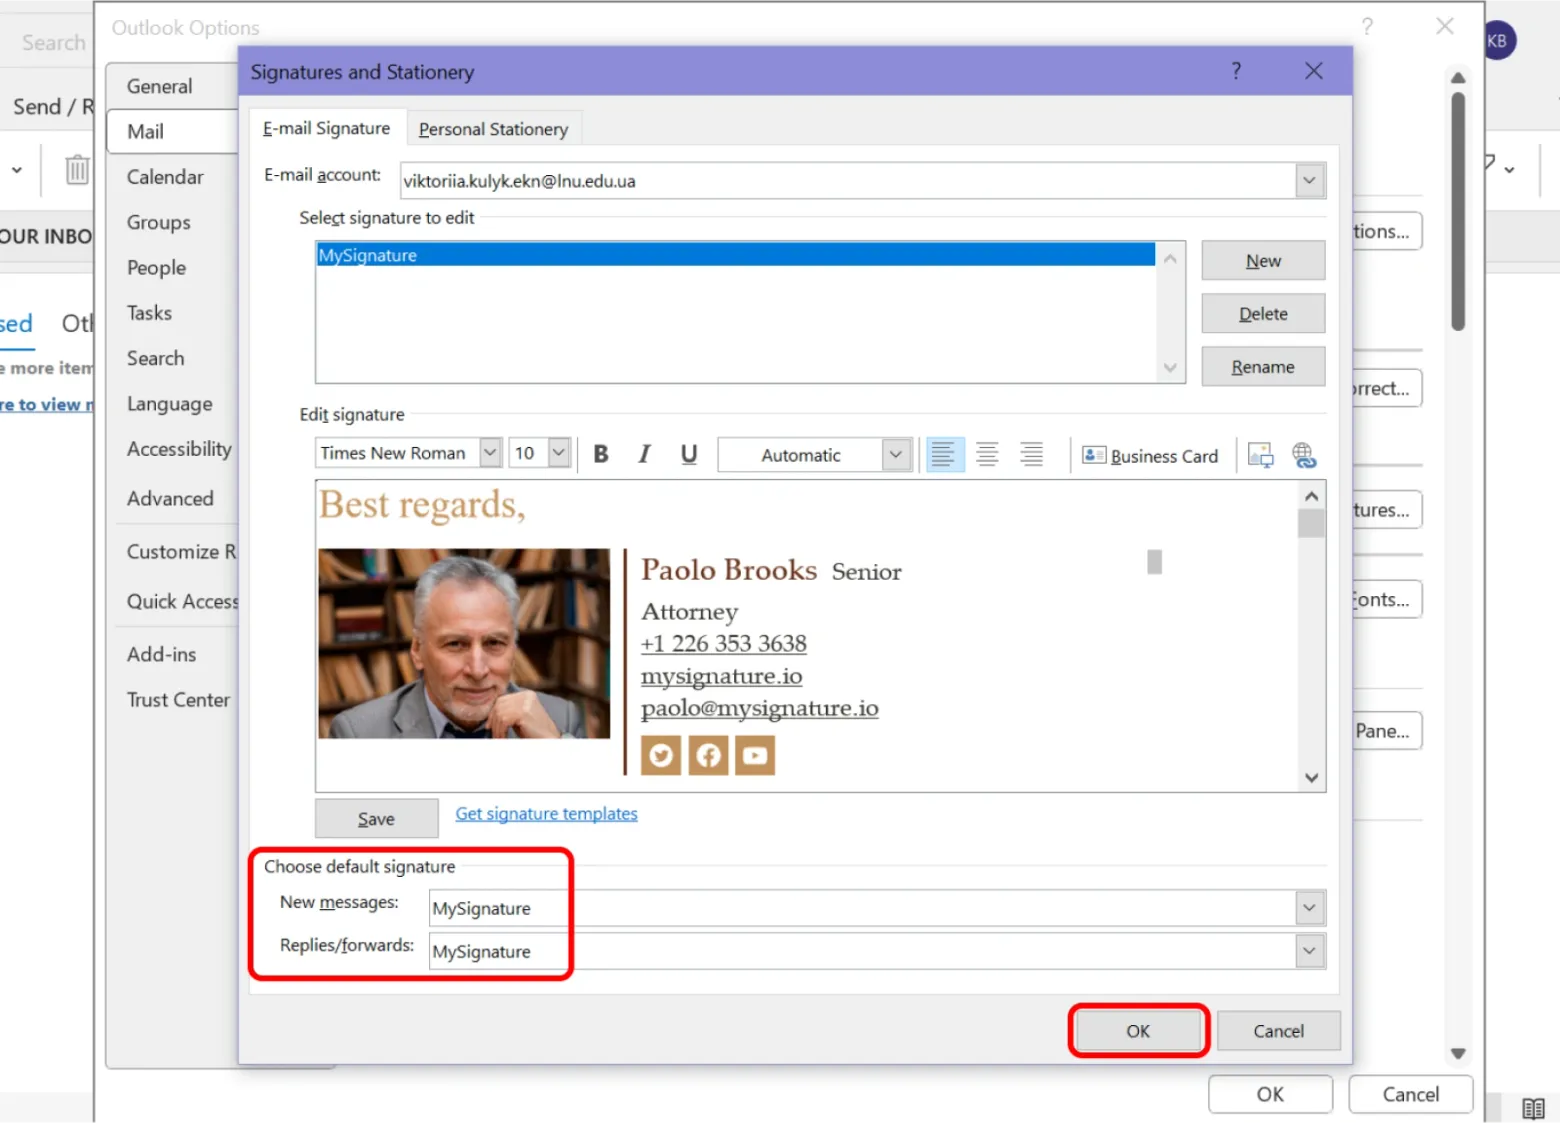Click Outlook Options help question mark
Image resolution: width=1560 pixels, height=1123 pixels.
[1367, 27]
